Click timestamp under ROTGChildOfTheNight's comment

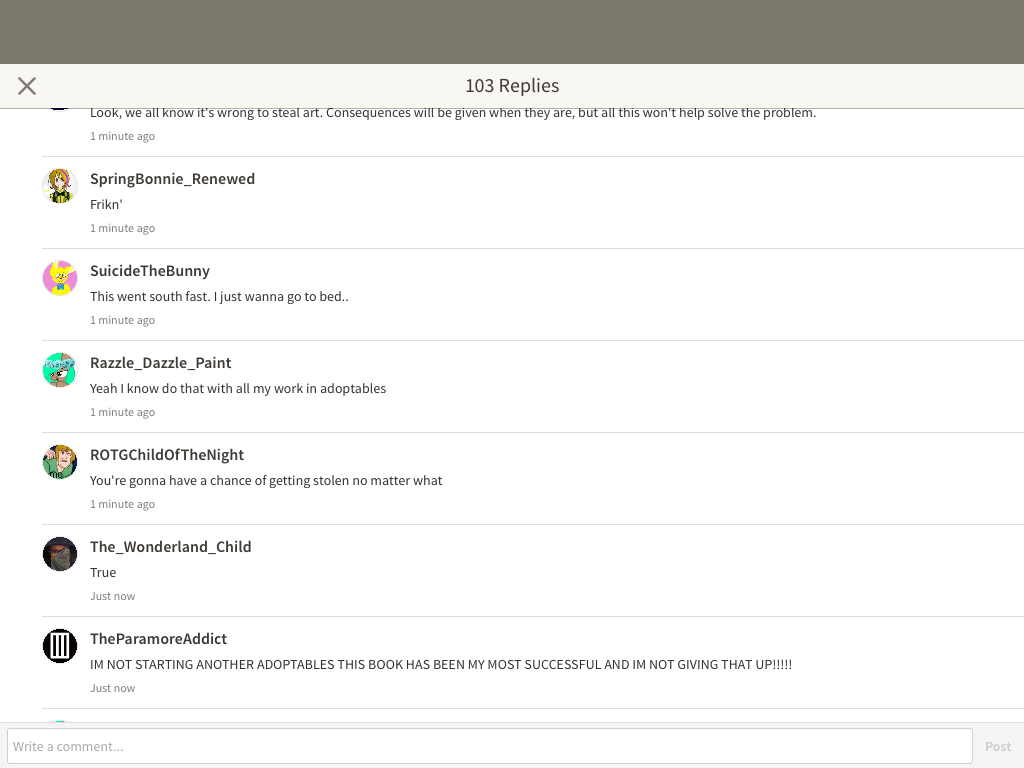(x=123, y=505)
